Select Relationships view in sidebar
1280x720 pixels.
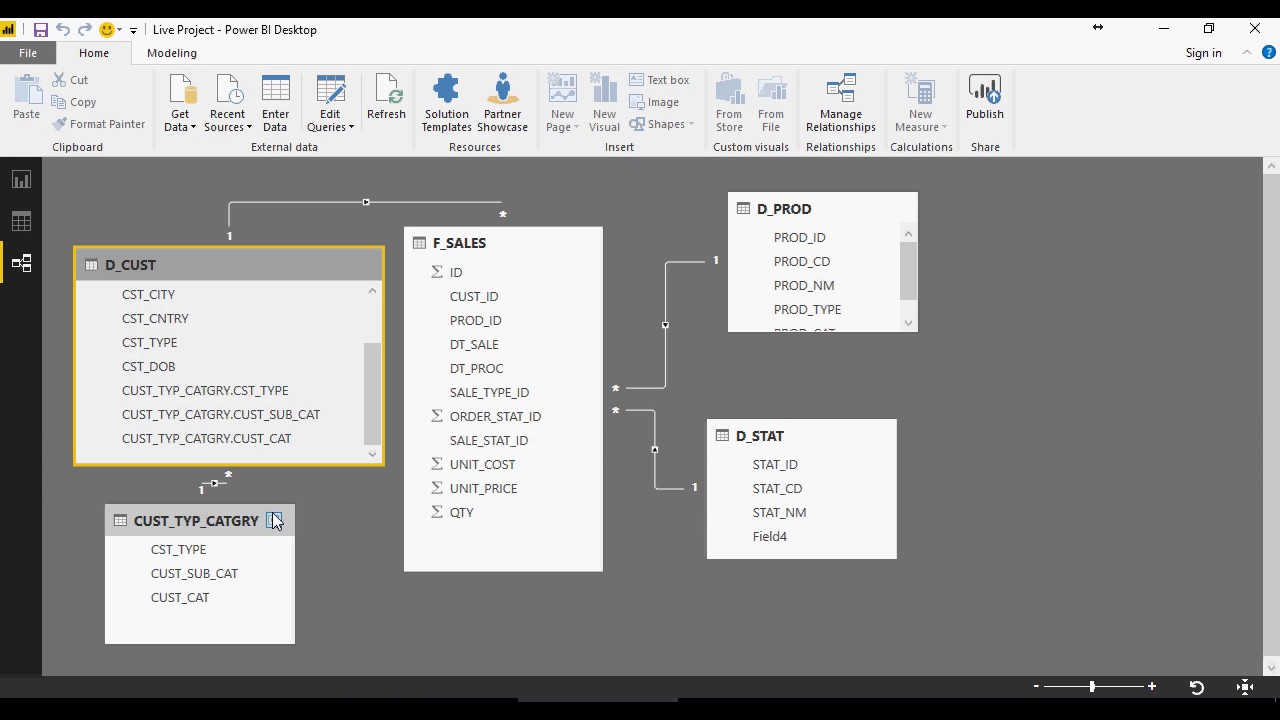pyautogui.click(x=21, y=263)
